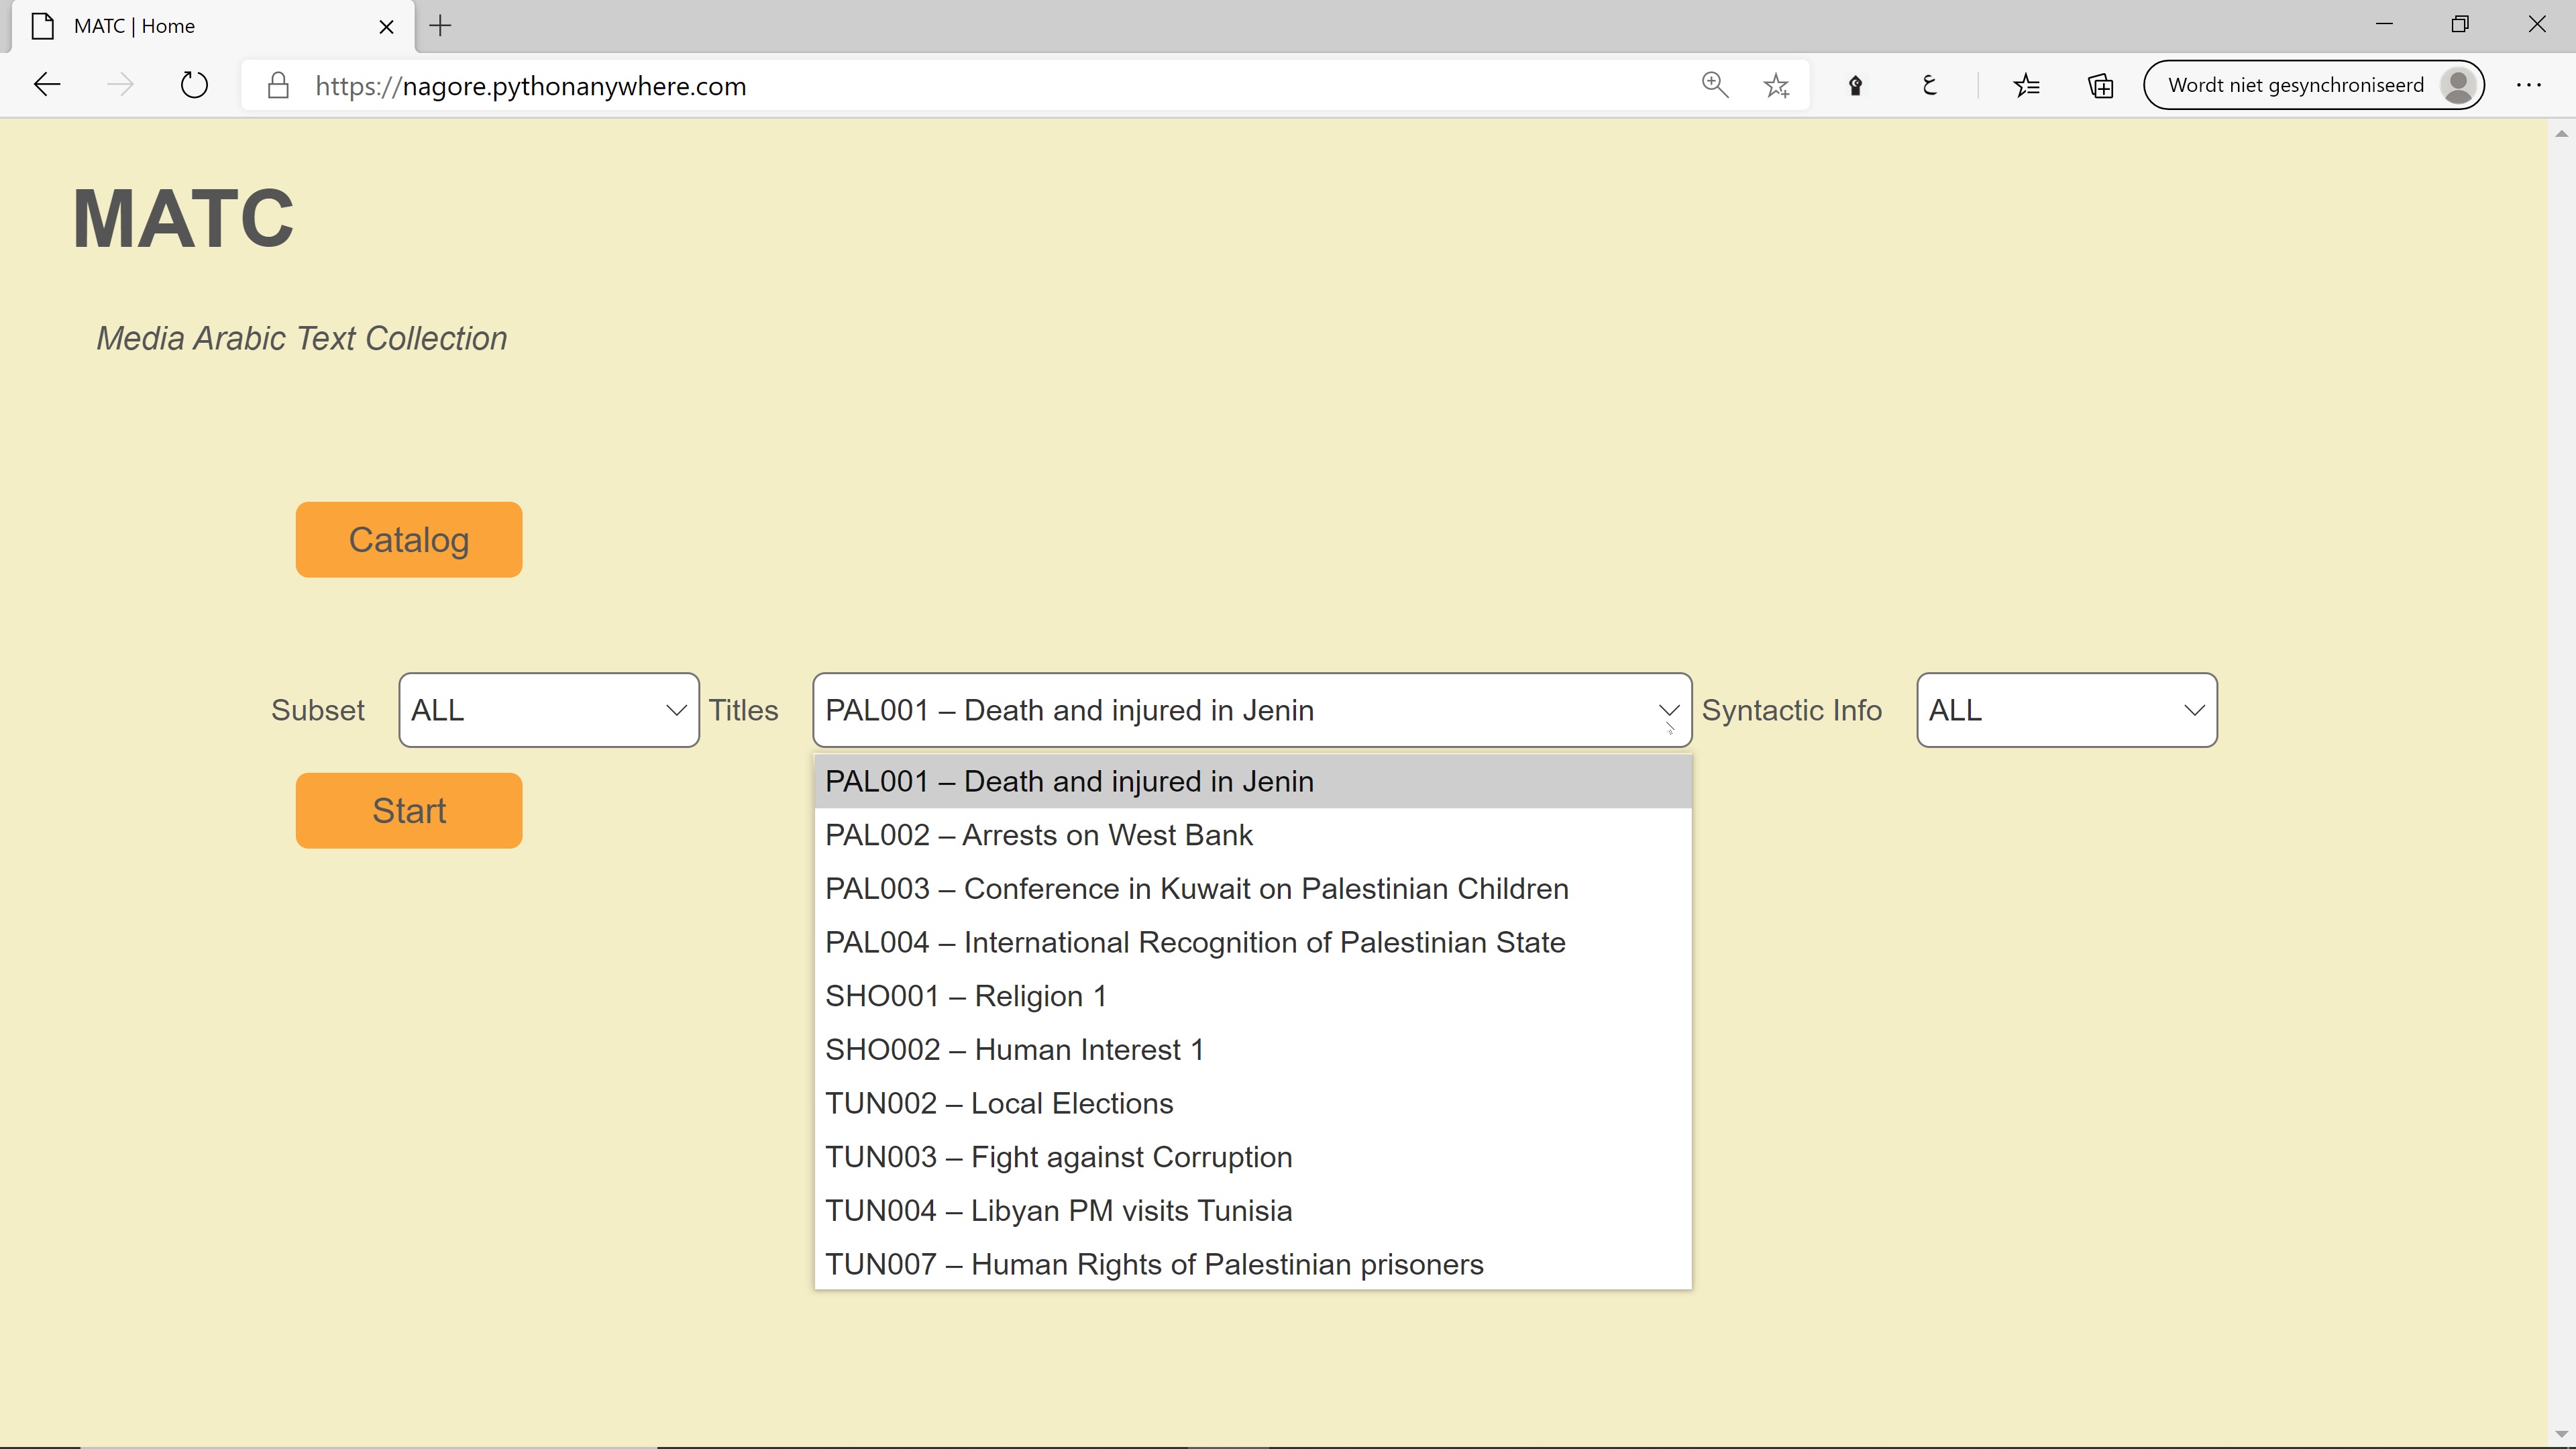Viewport: 2576px width, 1449px height.
Task: View site info via the lock icon
Action: point(279,85)
